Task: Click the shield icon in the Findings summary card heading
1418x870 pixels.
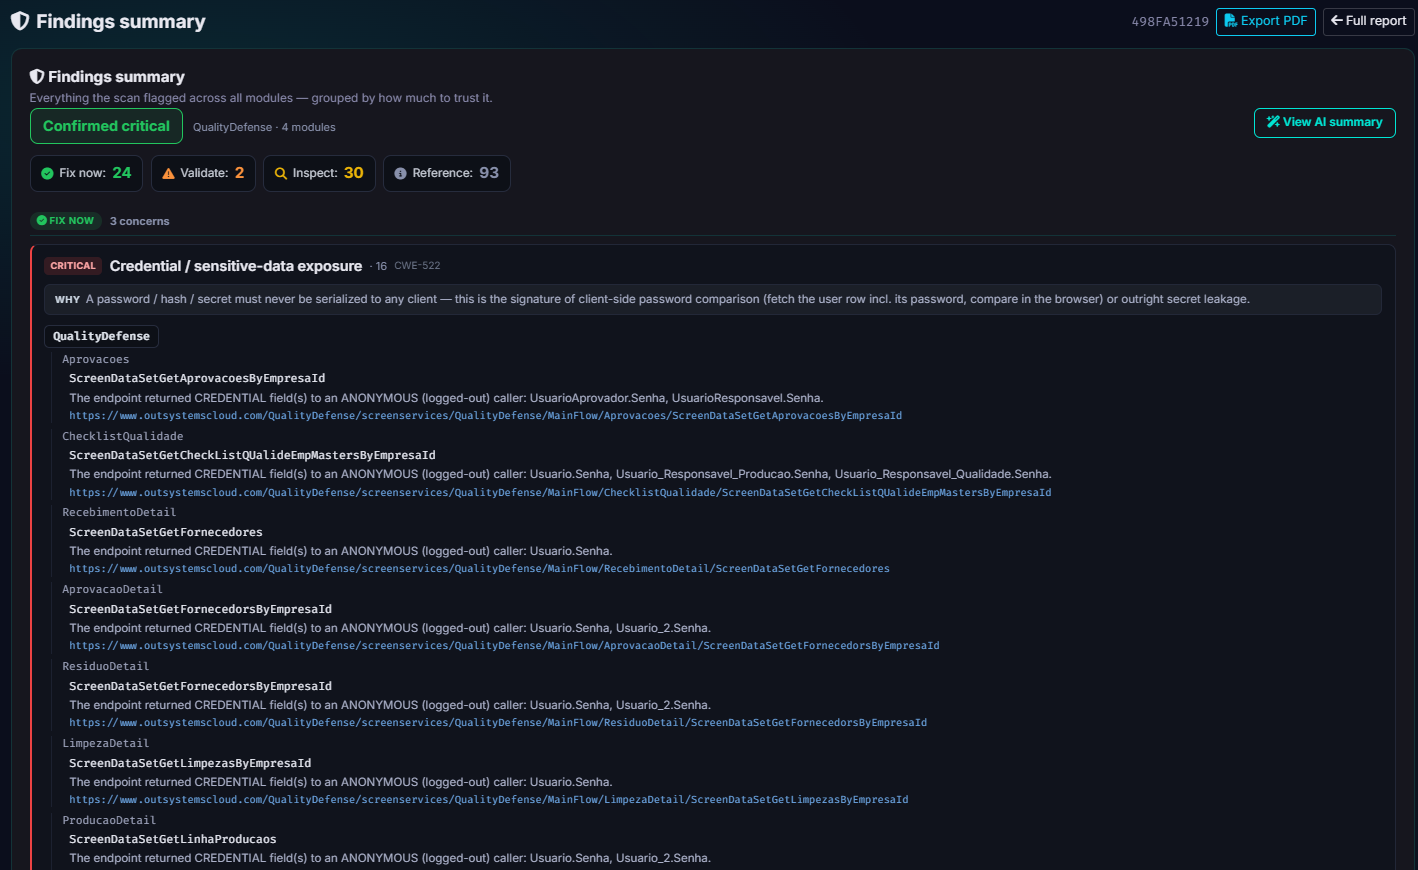Action: point(37,77)
